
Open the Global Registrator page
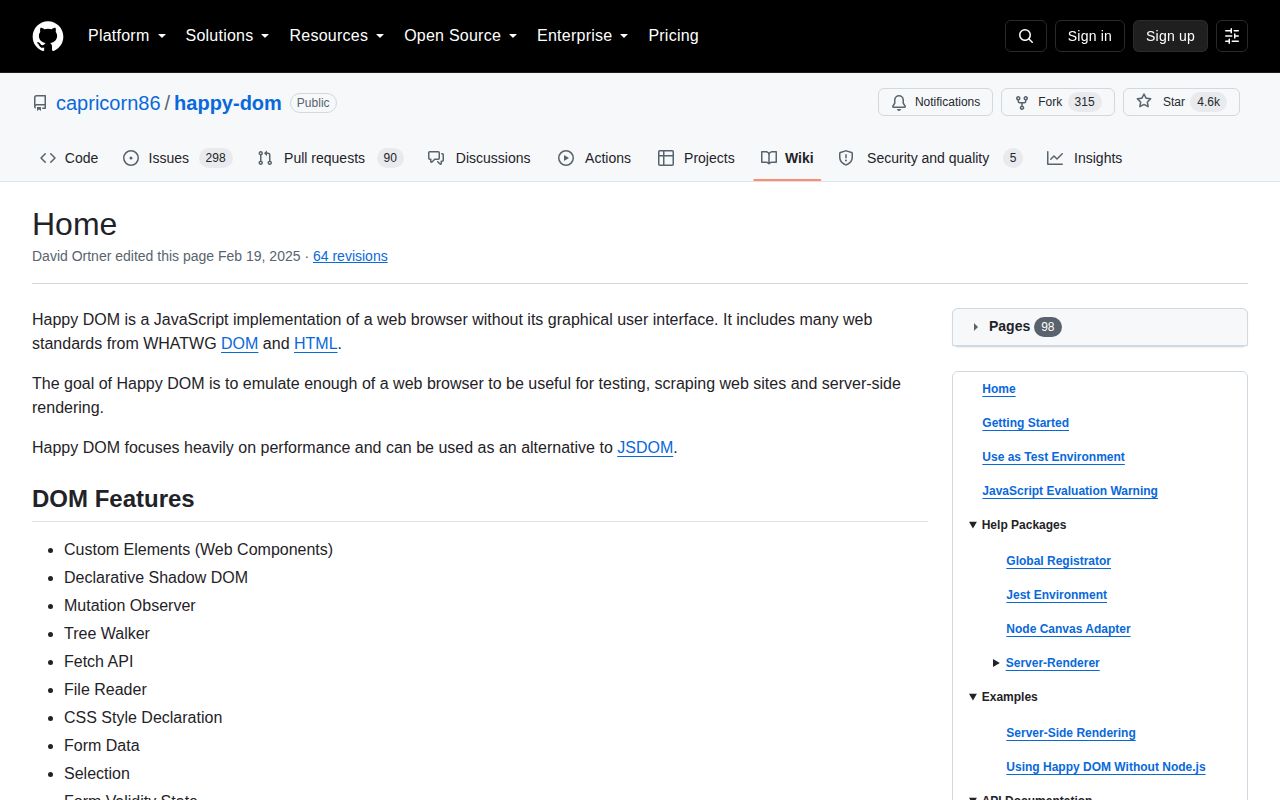point(1059,561)
